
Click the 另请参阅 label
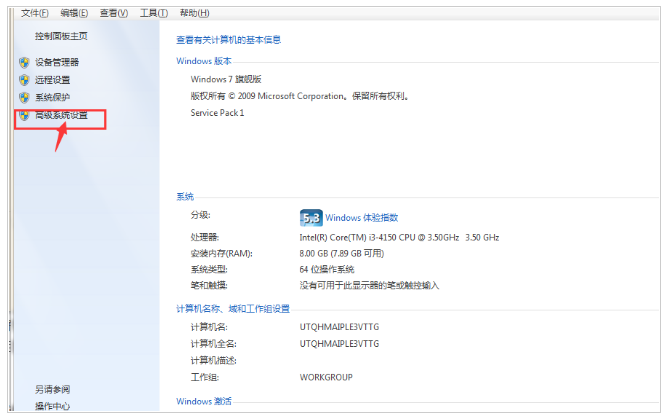53,389
